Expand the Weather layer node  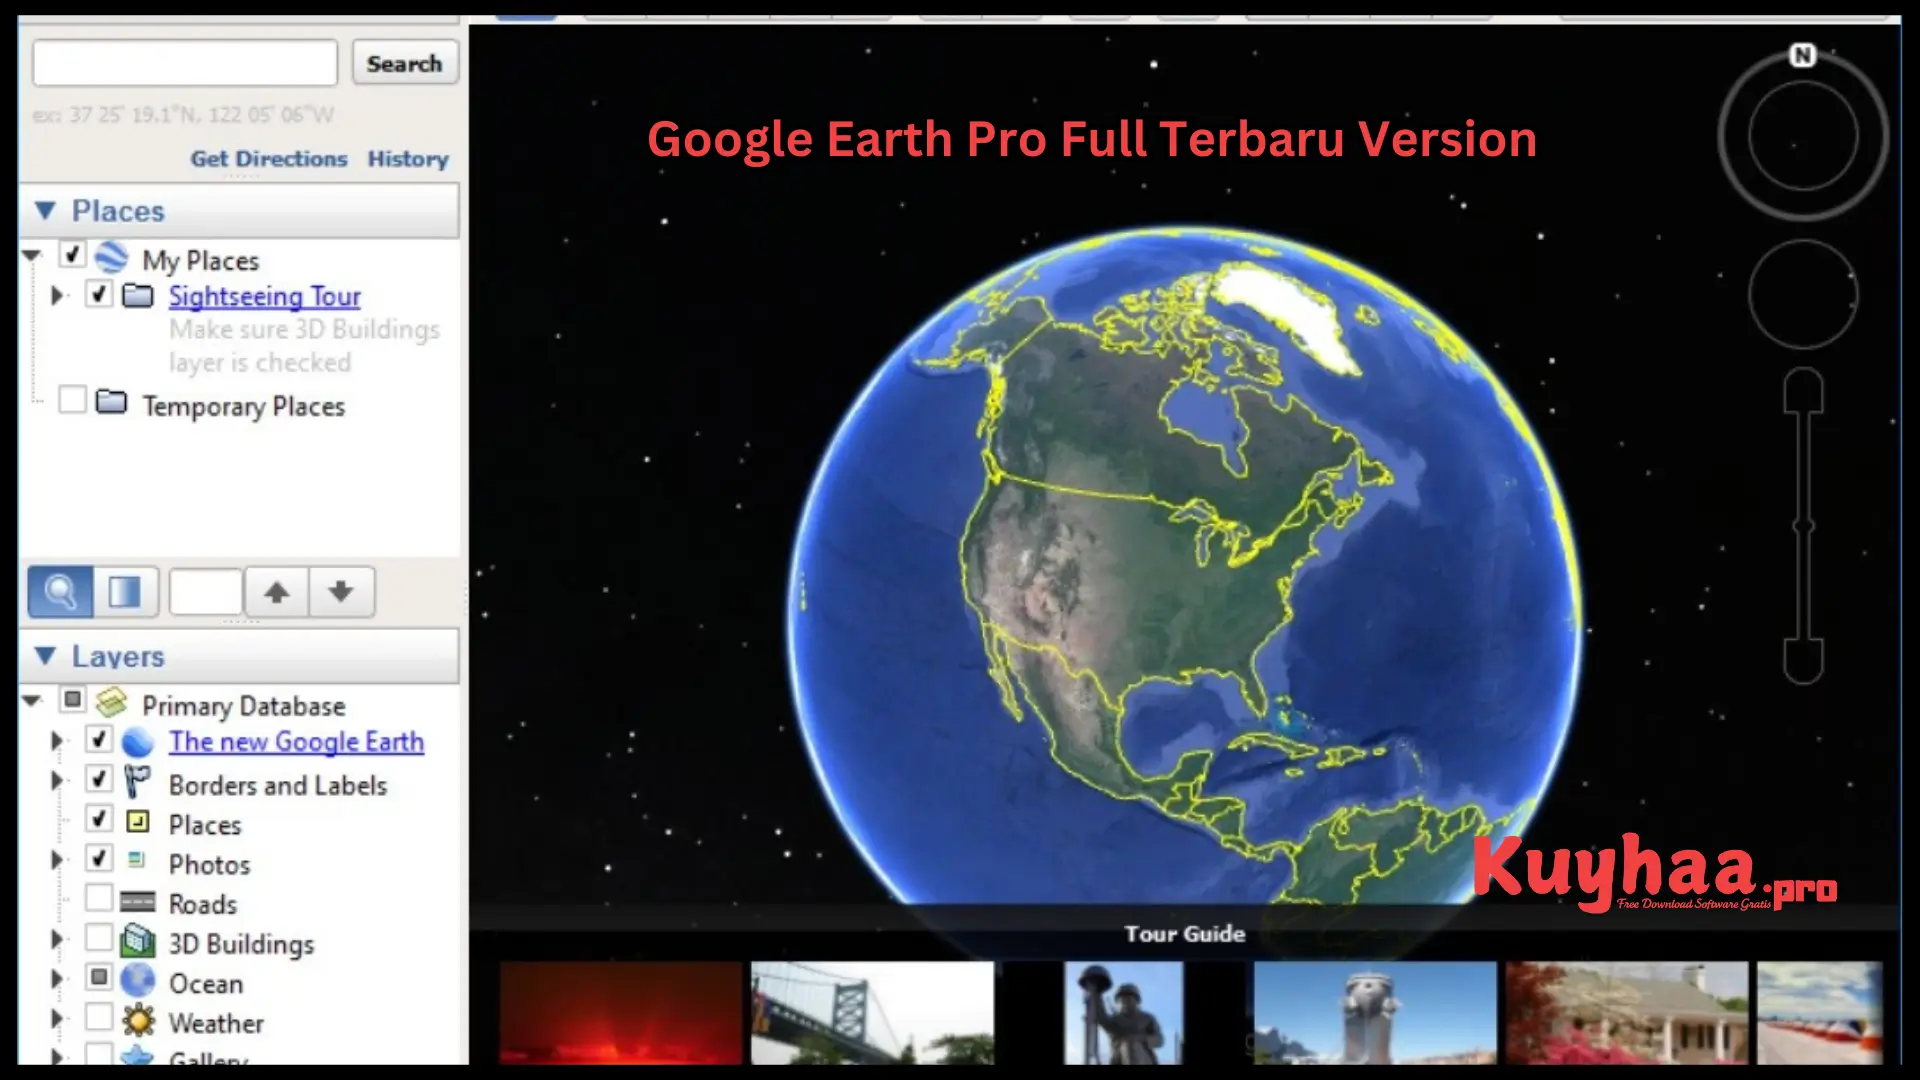(x=58, y=1019)
